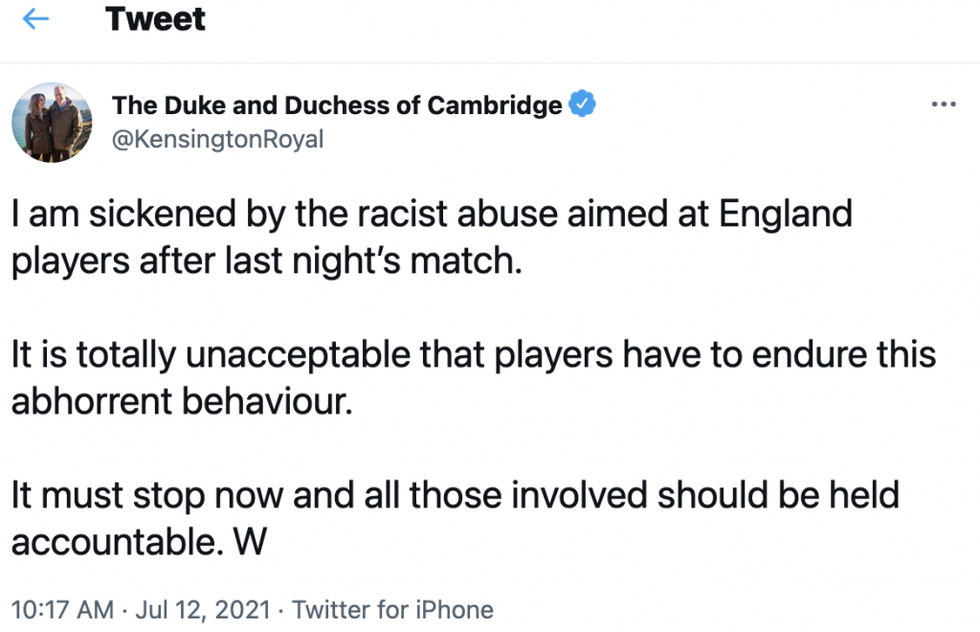Click the blue verified badge

coord(582,104)
